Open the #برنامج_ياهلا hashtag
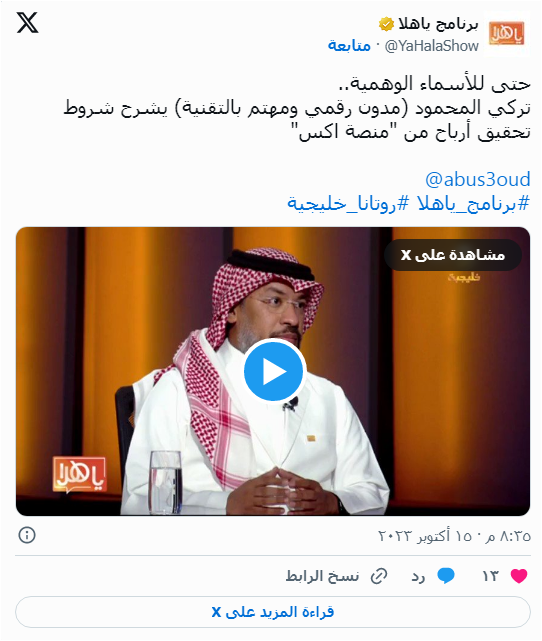Screen dimensions: 542x641 tap(474, 203)
